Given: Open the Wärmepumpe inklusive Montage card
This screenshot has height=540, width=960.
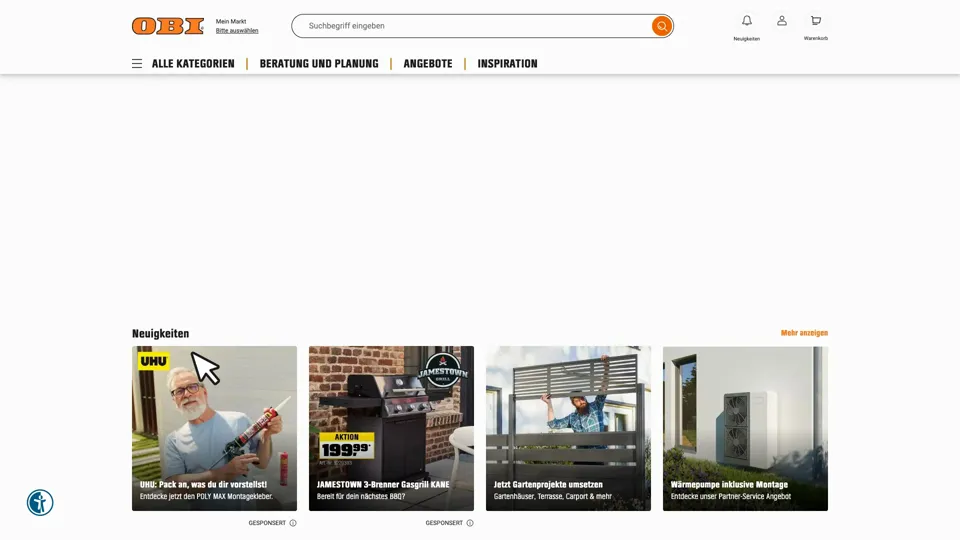Looking at the screenshot, I should click(x=745, y=429).
